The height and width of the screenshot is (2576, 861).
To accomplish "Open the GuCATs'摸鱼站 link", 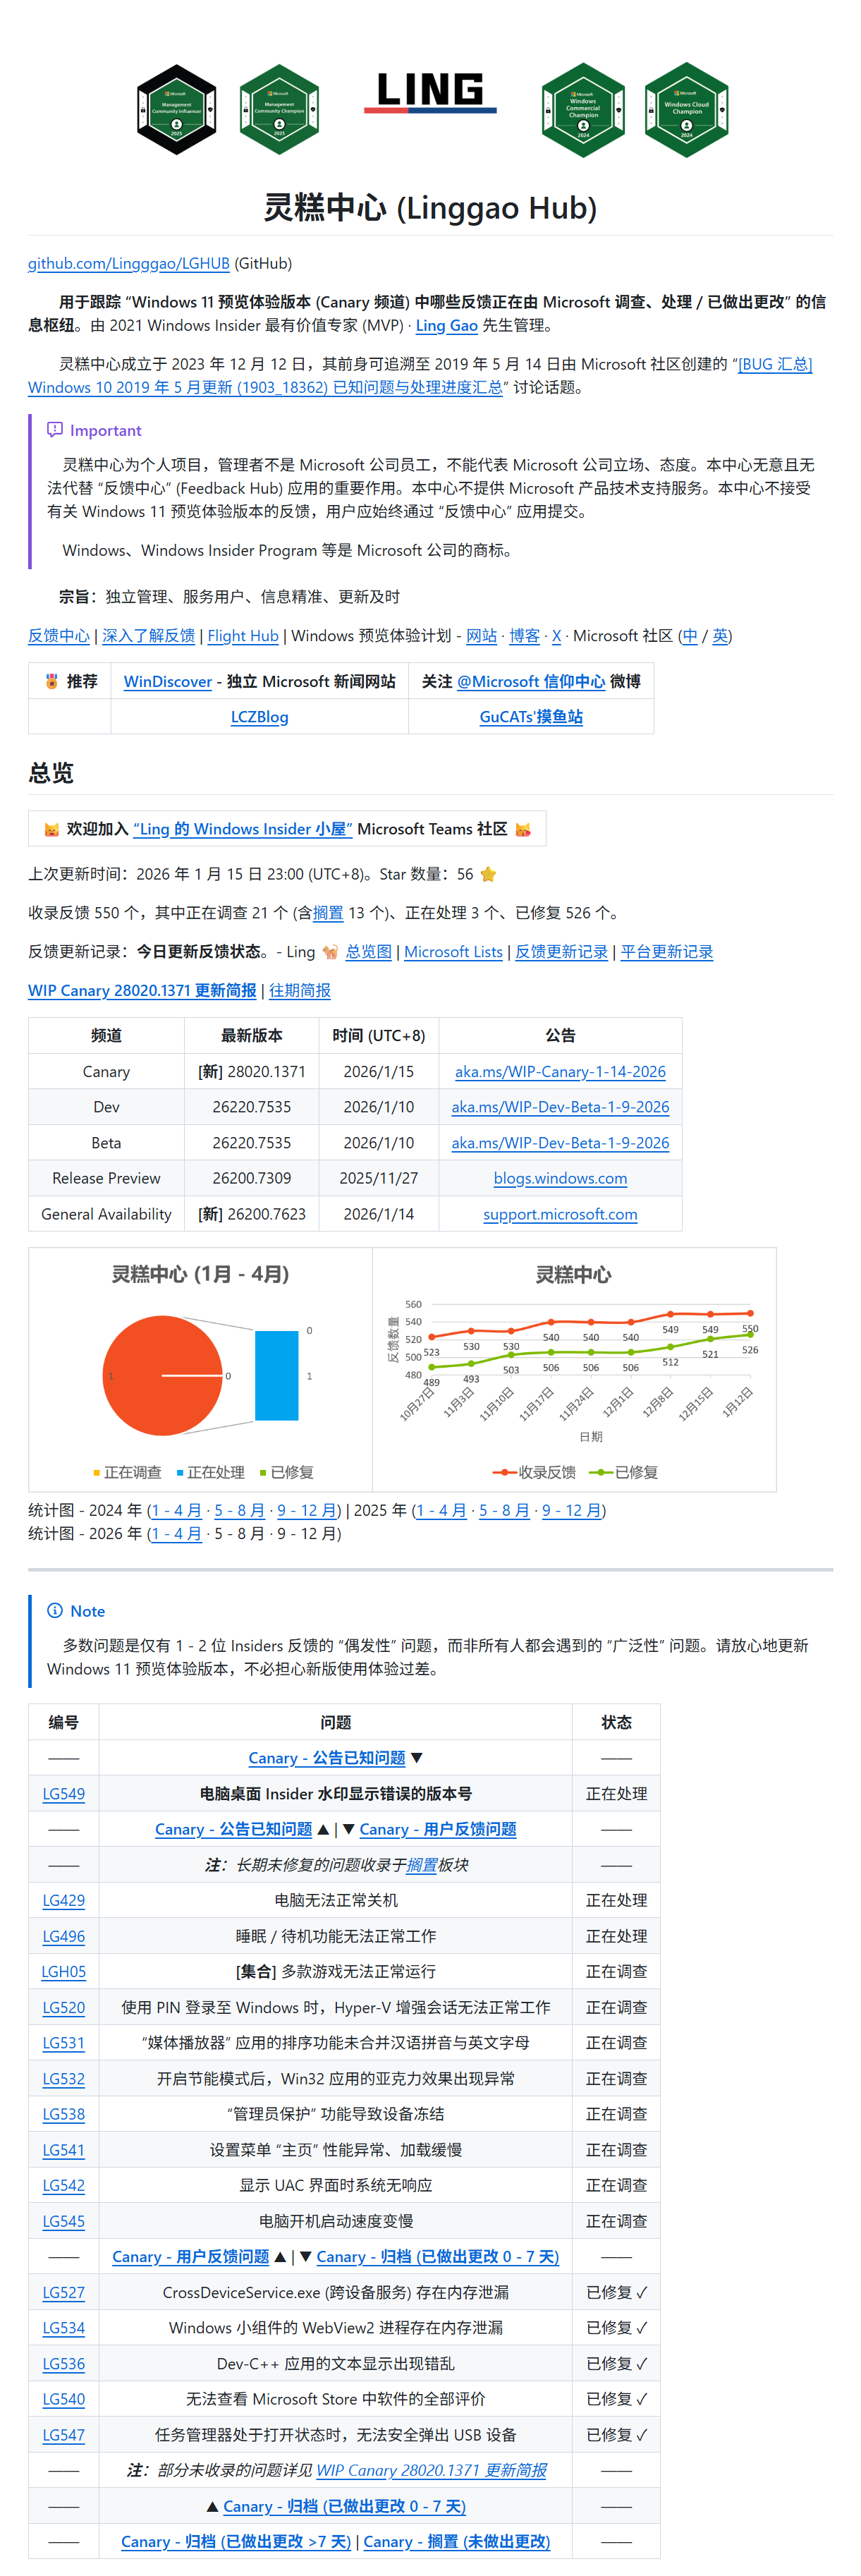I will (531, 717).
